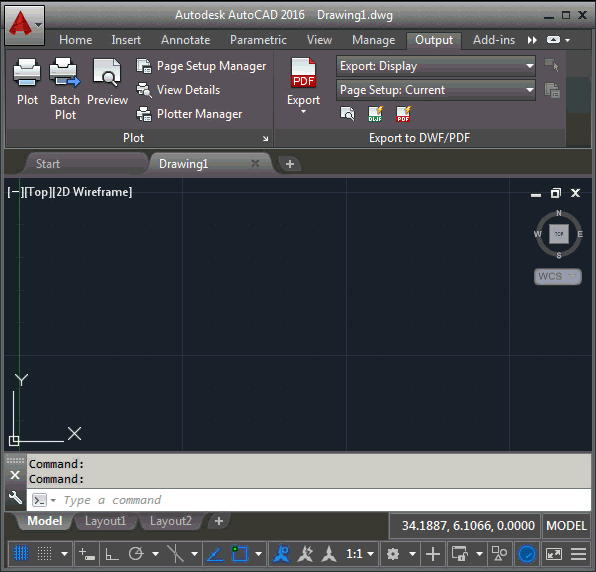Open the Layout1 tab
Image resolution: width=596 pixels, height=572 pixels.
click(x=105, y=521)
